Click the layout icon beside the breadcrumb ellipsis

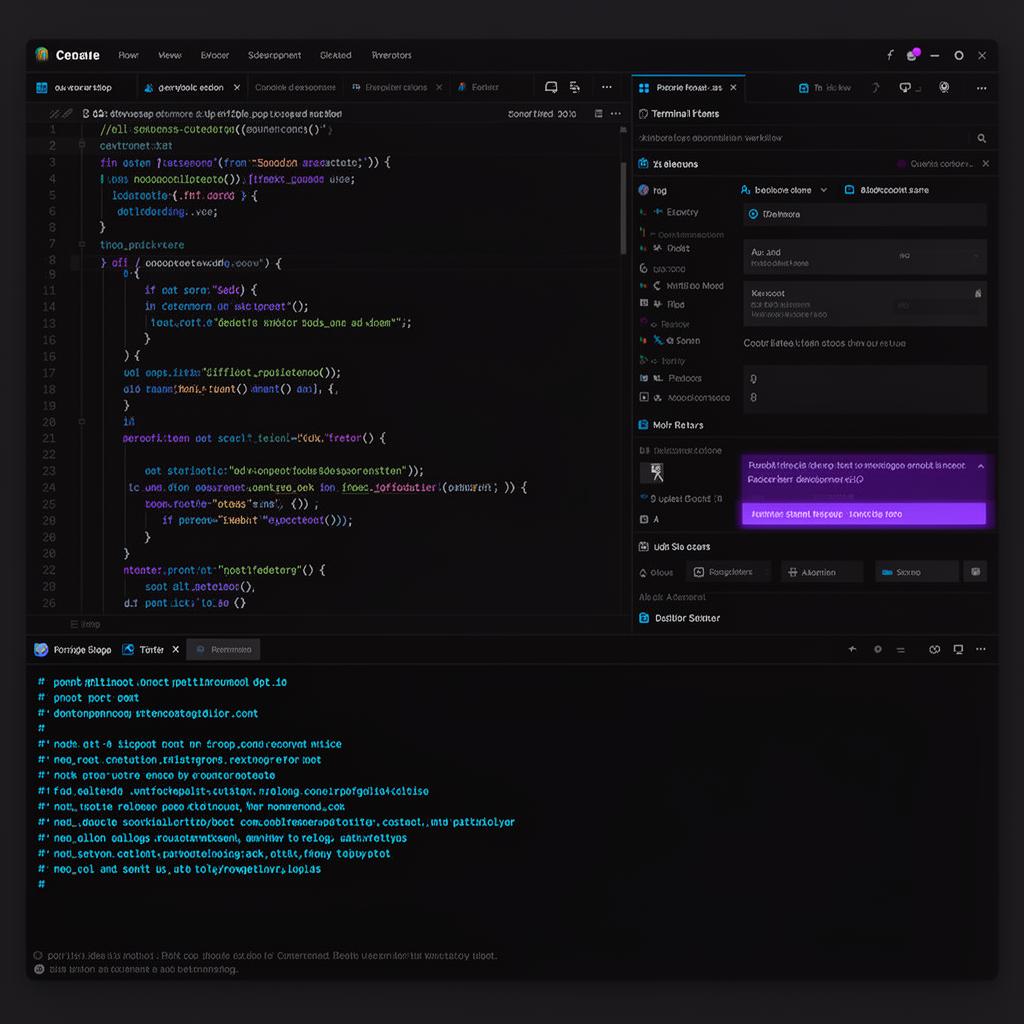598,114
